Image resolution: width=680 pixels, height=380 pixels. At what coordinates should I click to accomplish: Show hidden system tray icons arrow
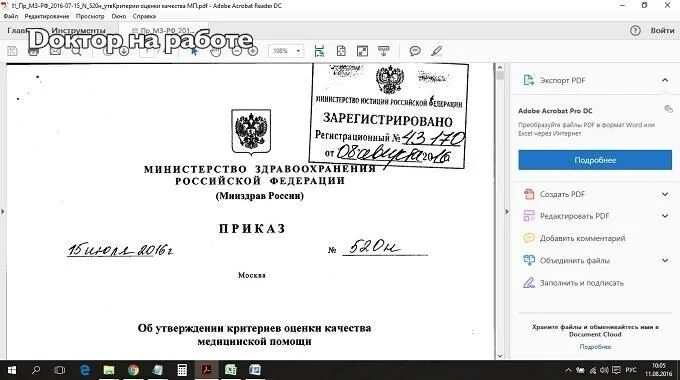coord(568,370)
